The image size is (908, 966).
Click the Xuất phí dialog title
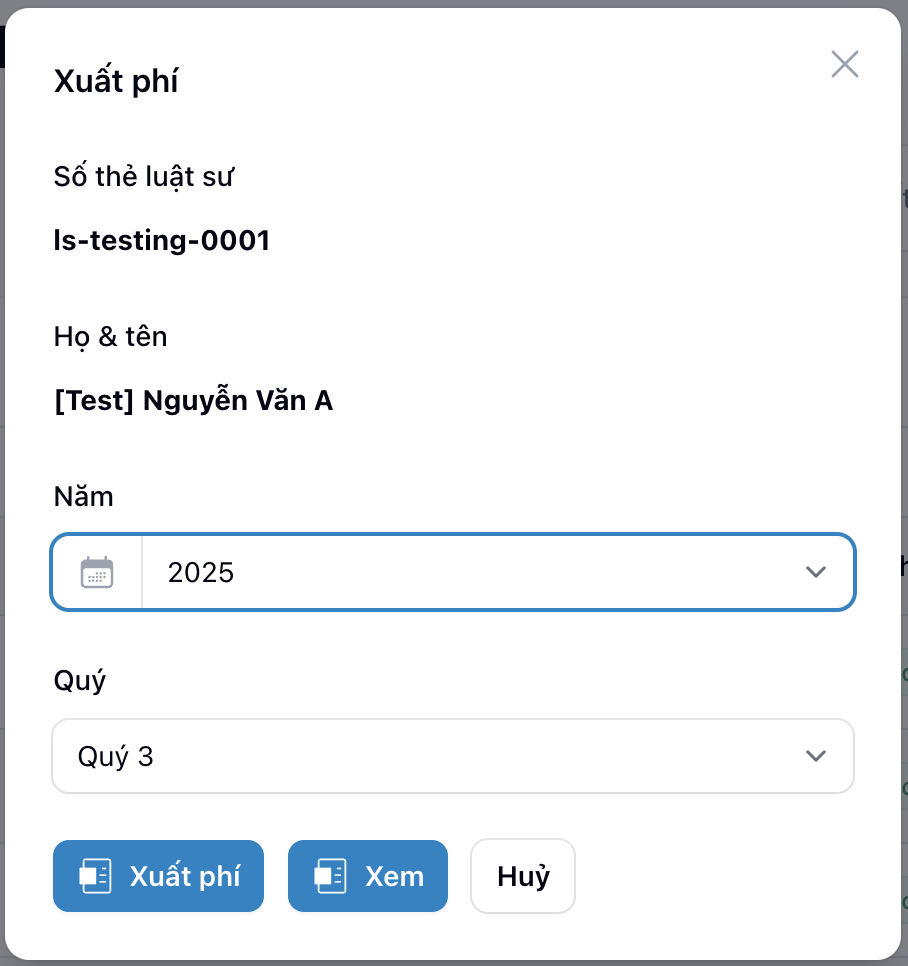[116, 80]
